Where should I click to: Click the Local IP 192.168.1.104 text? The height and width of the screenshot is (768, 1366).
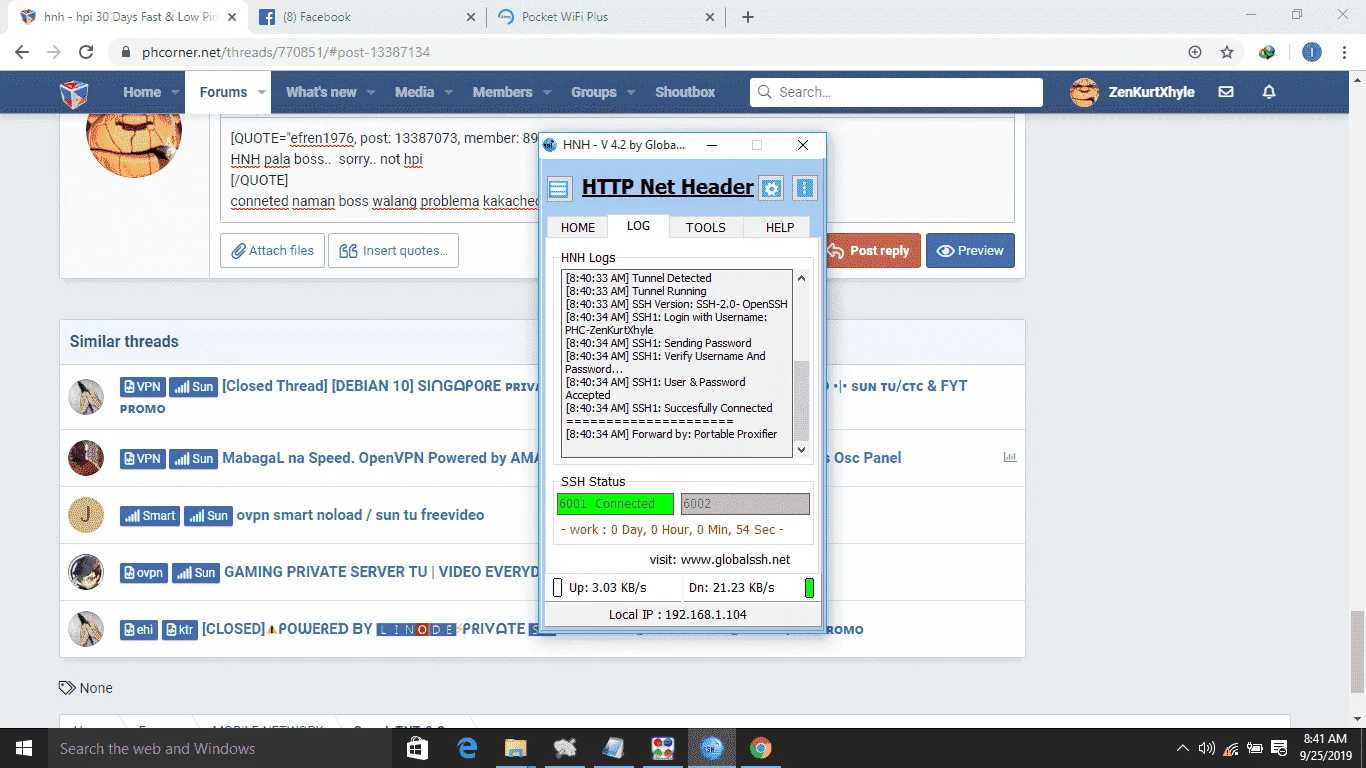pyautogui.click(x=678, y=615)
